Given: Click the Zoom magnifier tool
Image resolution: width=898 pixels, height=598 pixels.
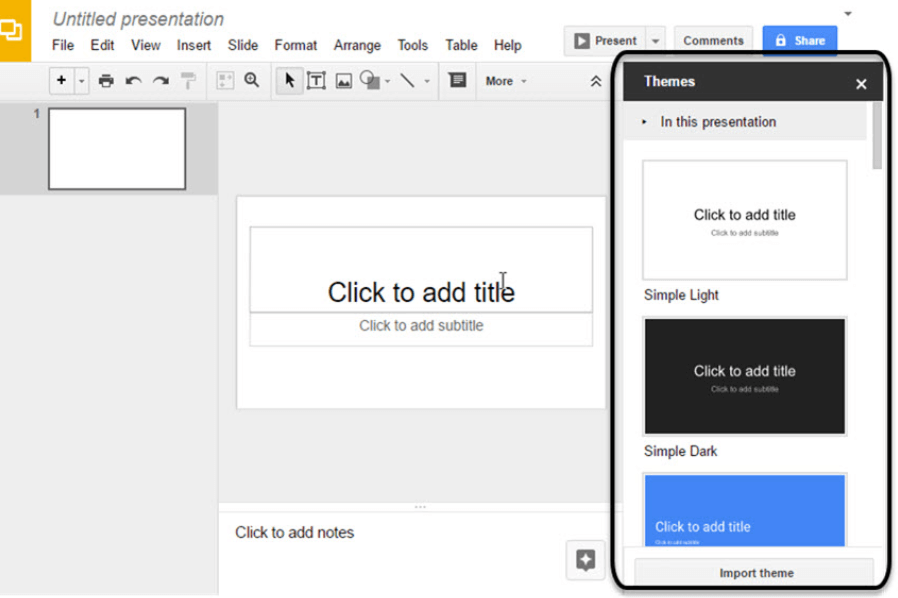Looking at the screenshot, I should click(252, 81).
